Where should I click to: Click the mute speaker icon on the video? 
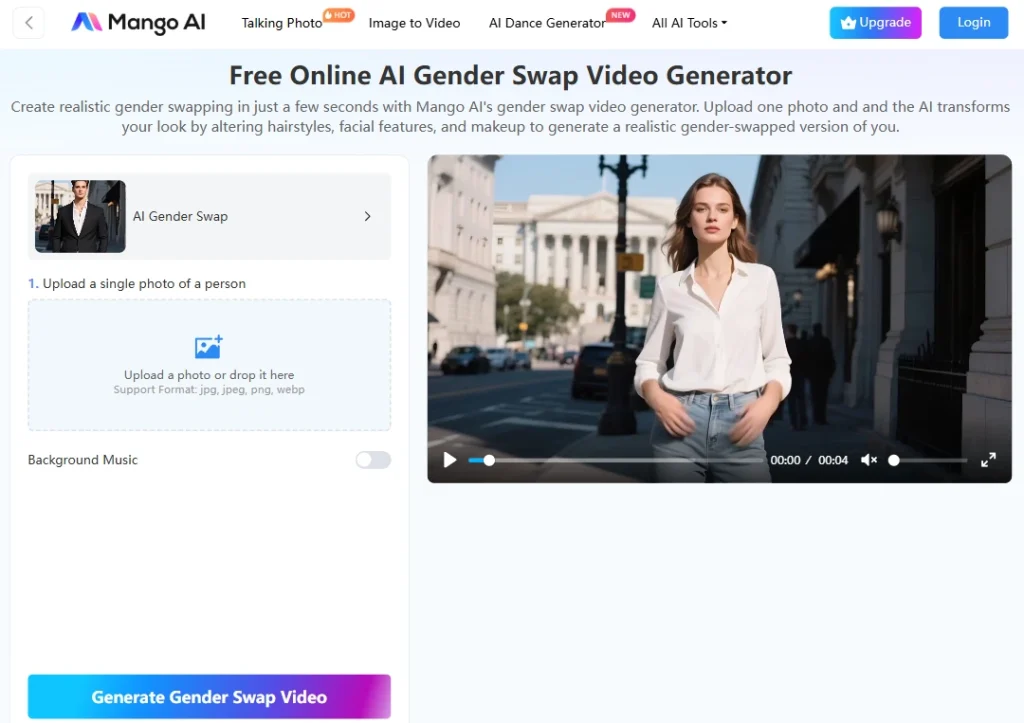pos(868,460)
